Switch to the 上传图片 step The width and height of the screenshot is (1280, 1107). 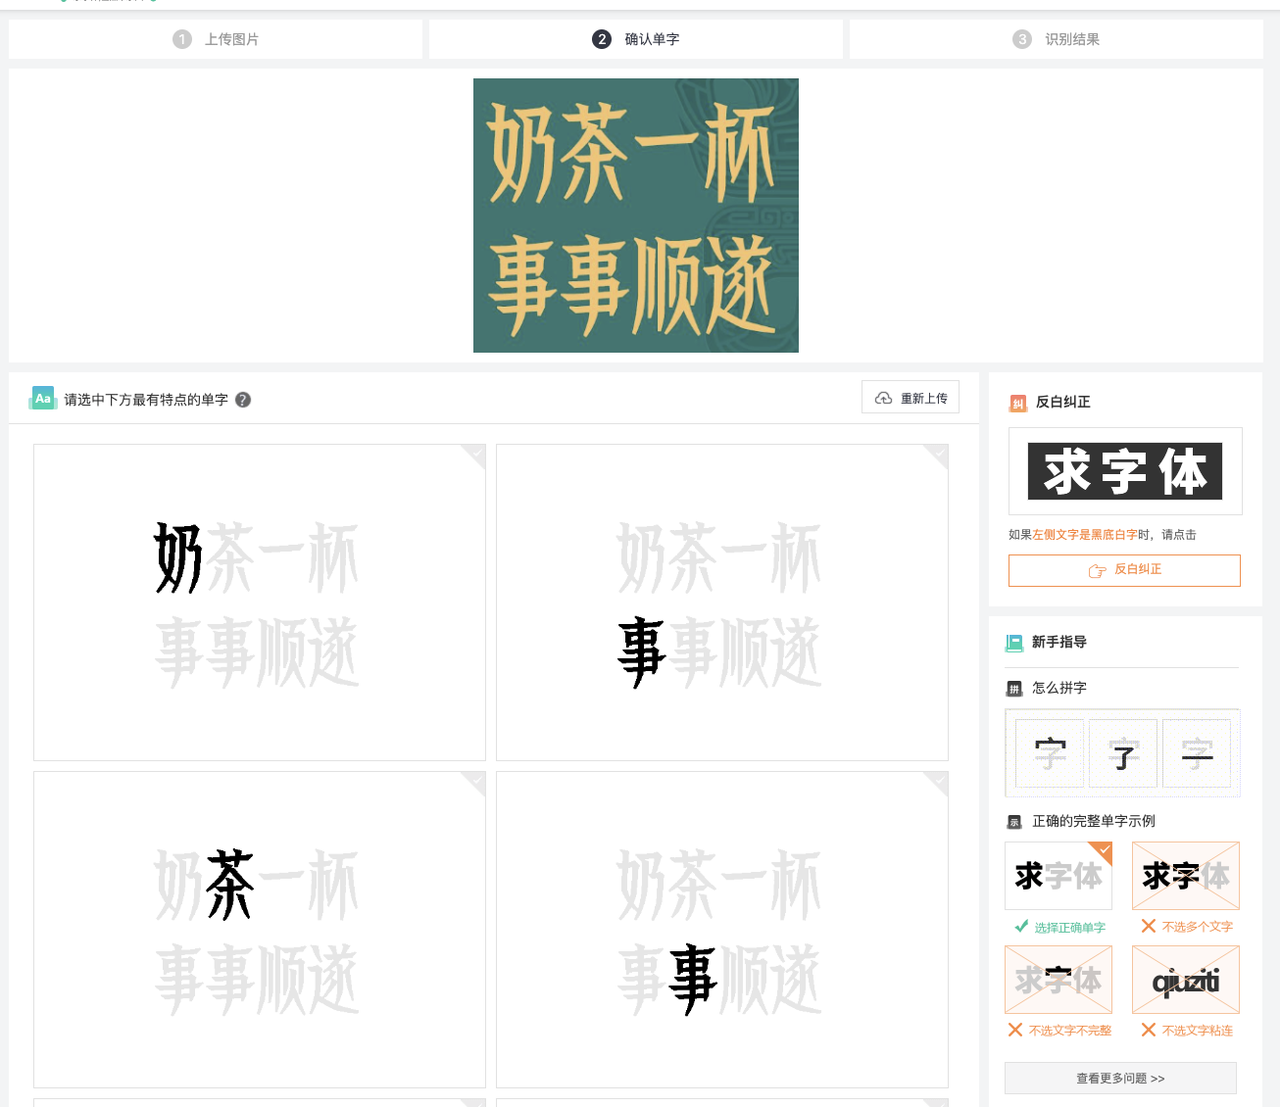click(215, 39)
